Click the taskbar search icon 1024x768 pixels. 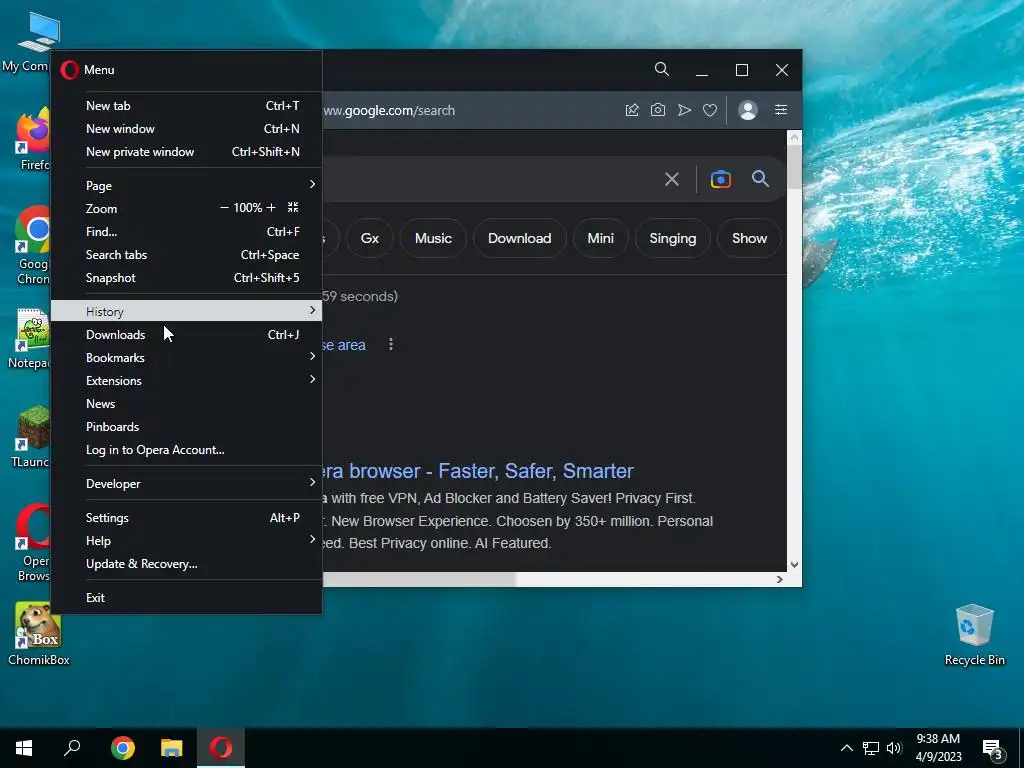(72, 748)
